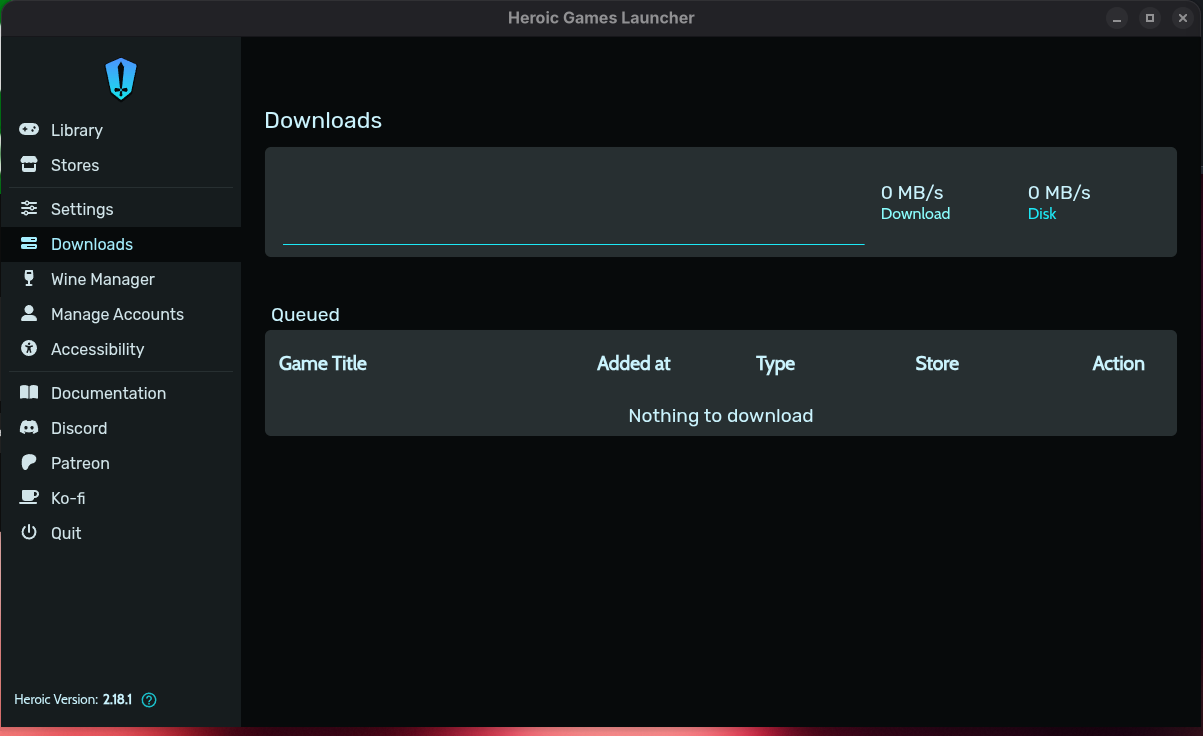Open the Accessibility options
Screen dimensions: 1203x736
[120, 349]
